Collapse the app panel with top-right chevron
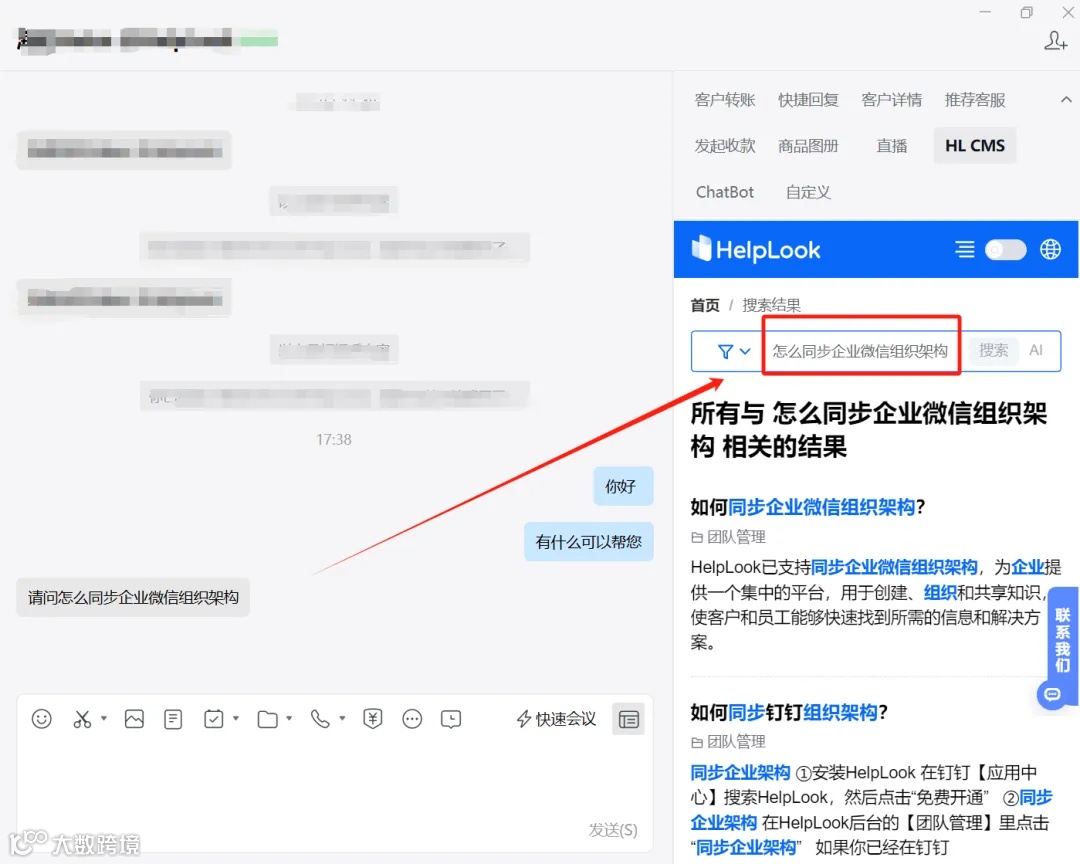Viewport: 1080px width, 864px height. (1066, 99)
